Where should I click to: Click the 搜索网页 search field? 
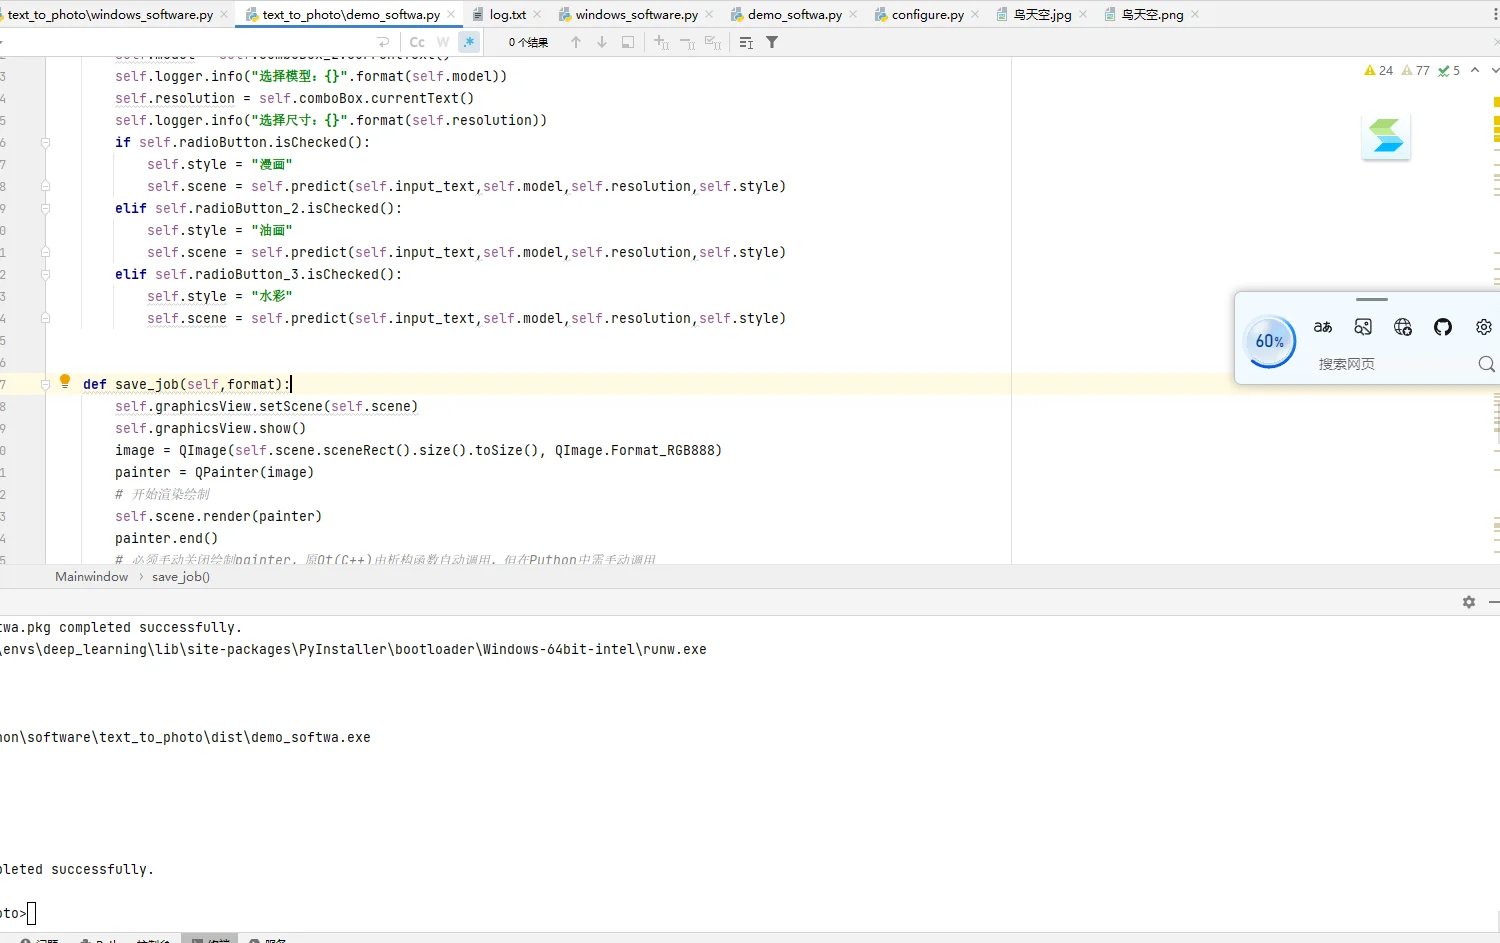pos(1347,364)
